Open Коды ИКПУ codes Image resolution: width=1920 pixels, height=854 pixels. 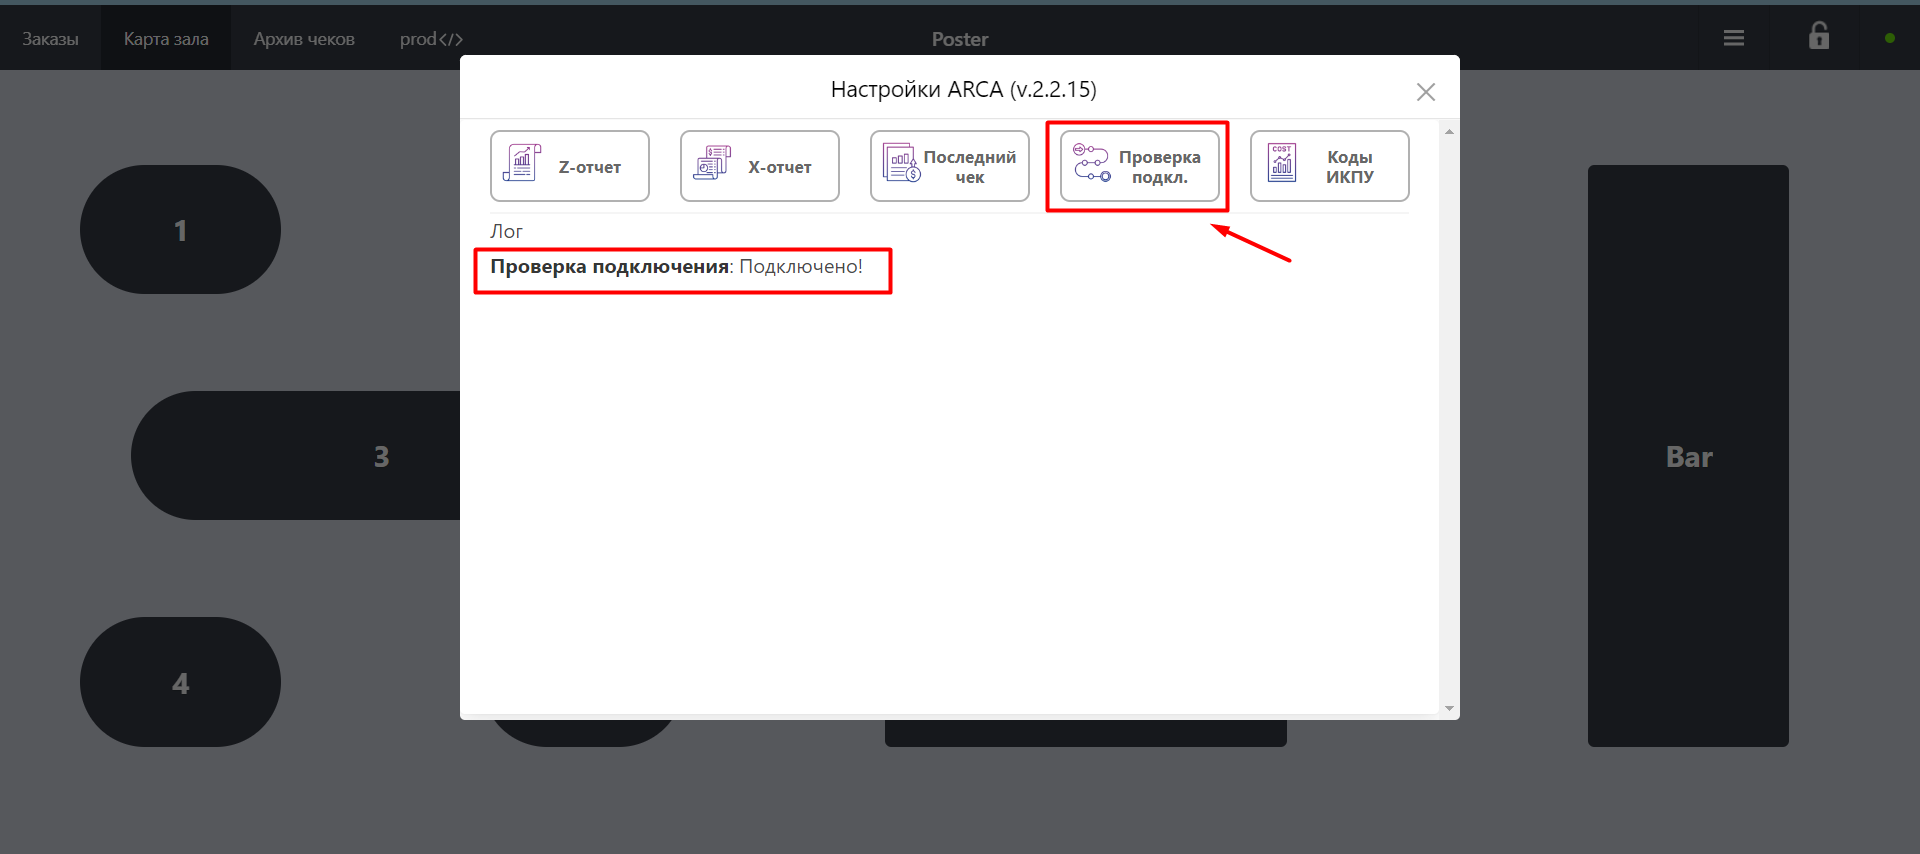click(x=1329, y=166)
